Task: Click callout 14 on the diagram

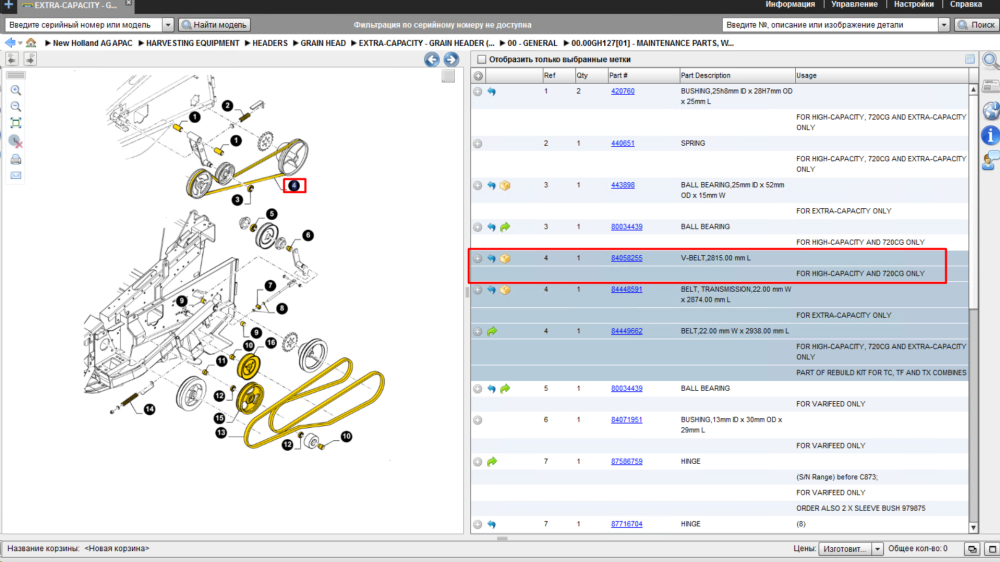Action: coord(149,409)
